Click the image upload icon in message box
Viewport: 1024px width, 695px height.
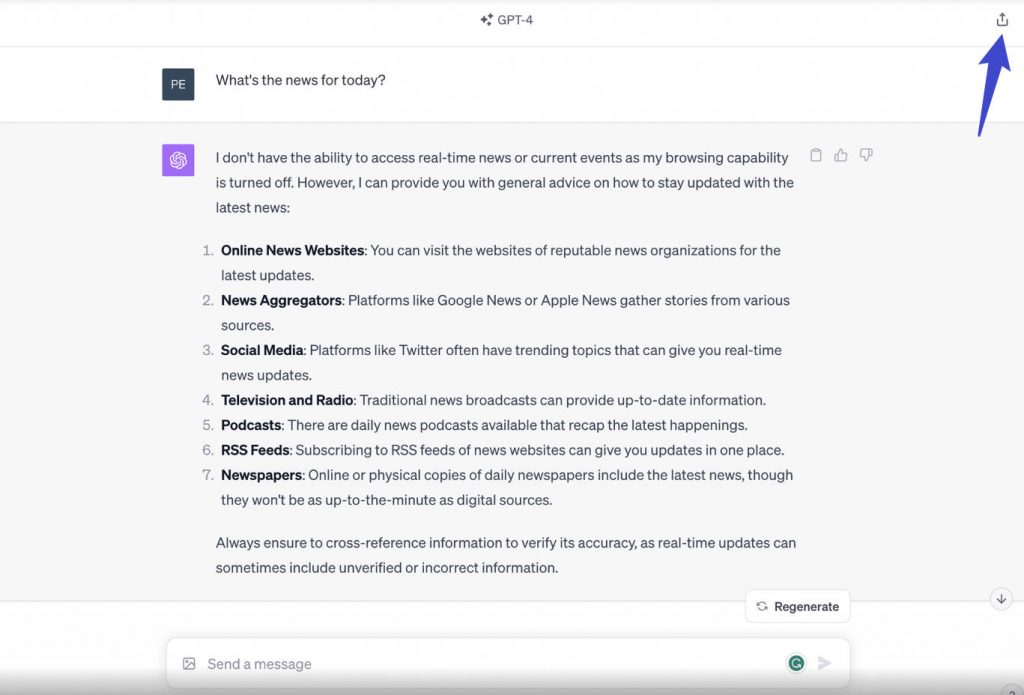click(x=189, y=663)
